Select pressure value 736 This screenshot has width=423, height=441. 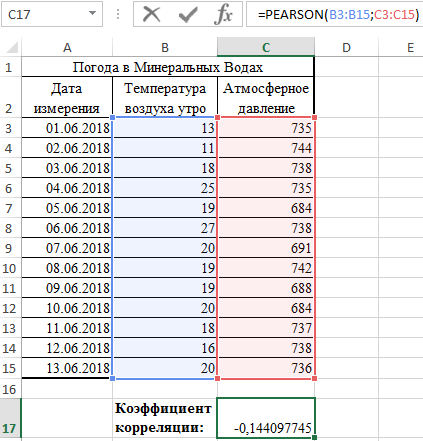[266, 368]
